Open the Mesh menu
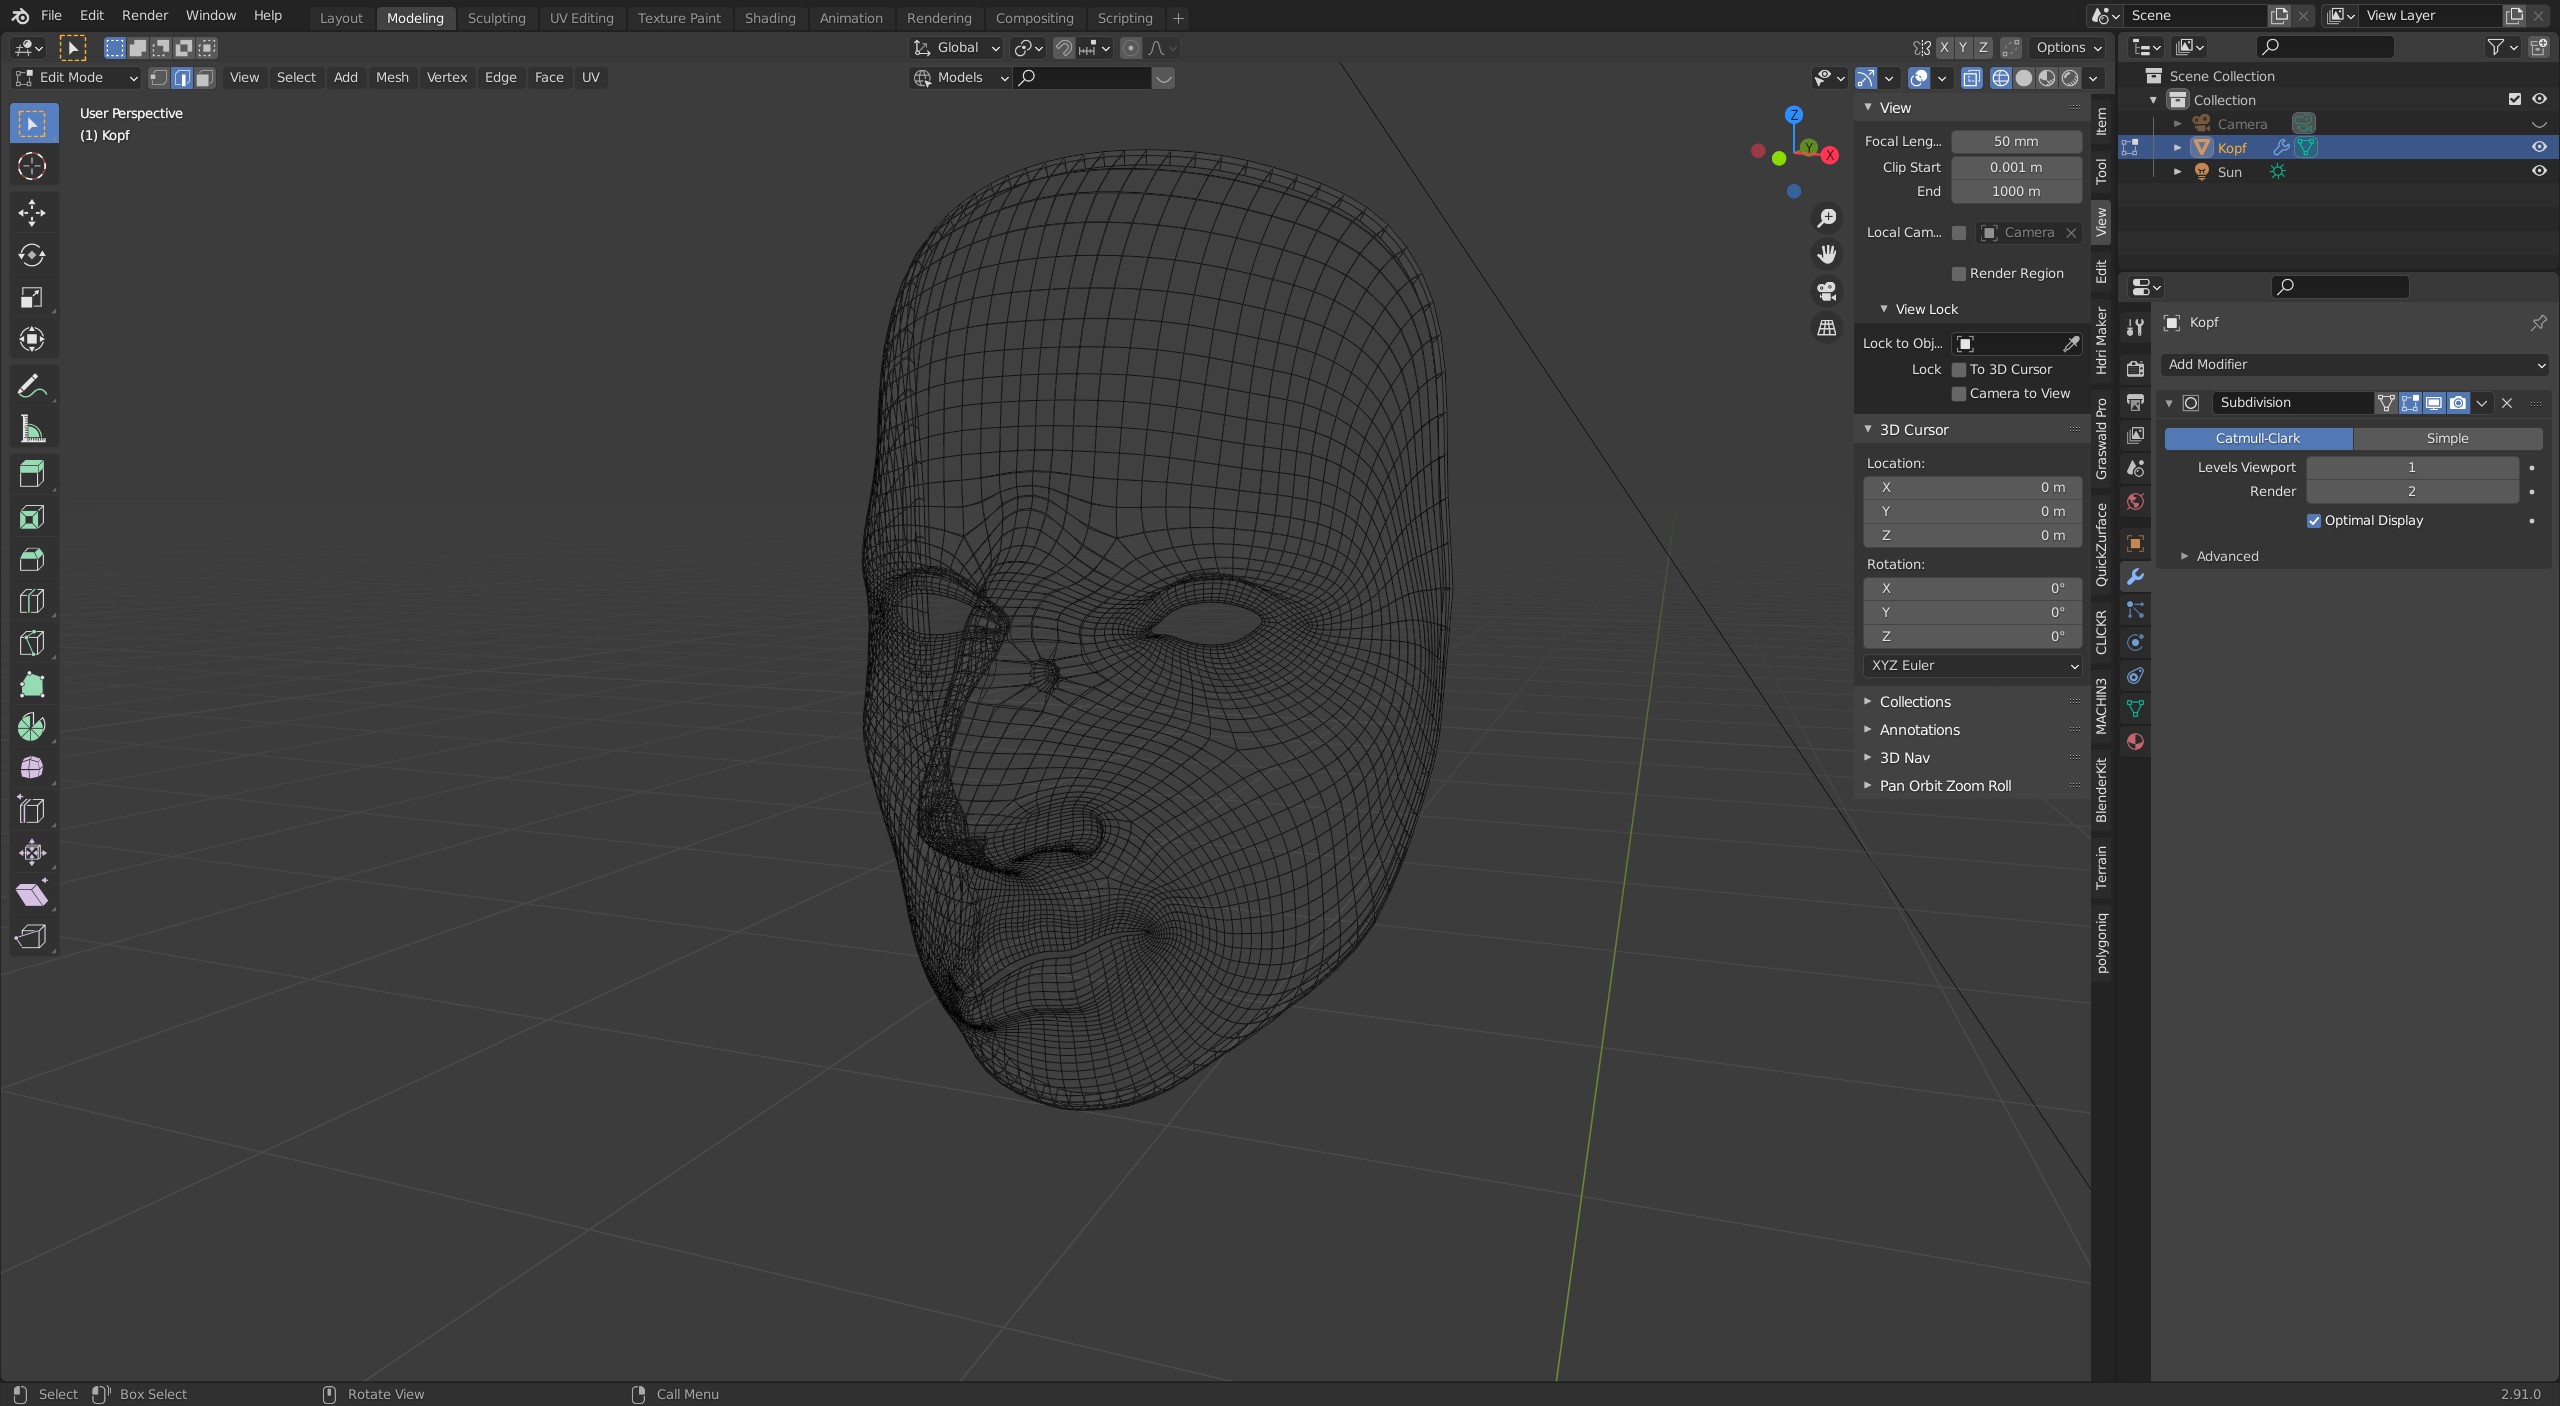 [x=392, y=78]
